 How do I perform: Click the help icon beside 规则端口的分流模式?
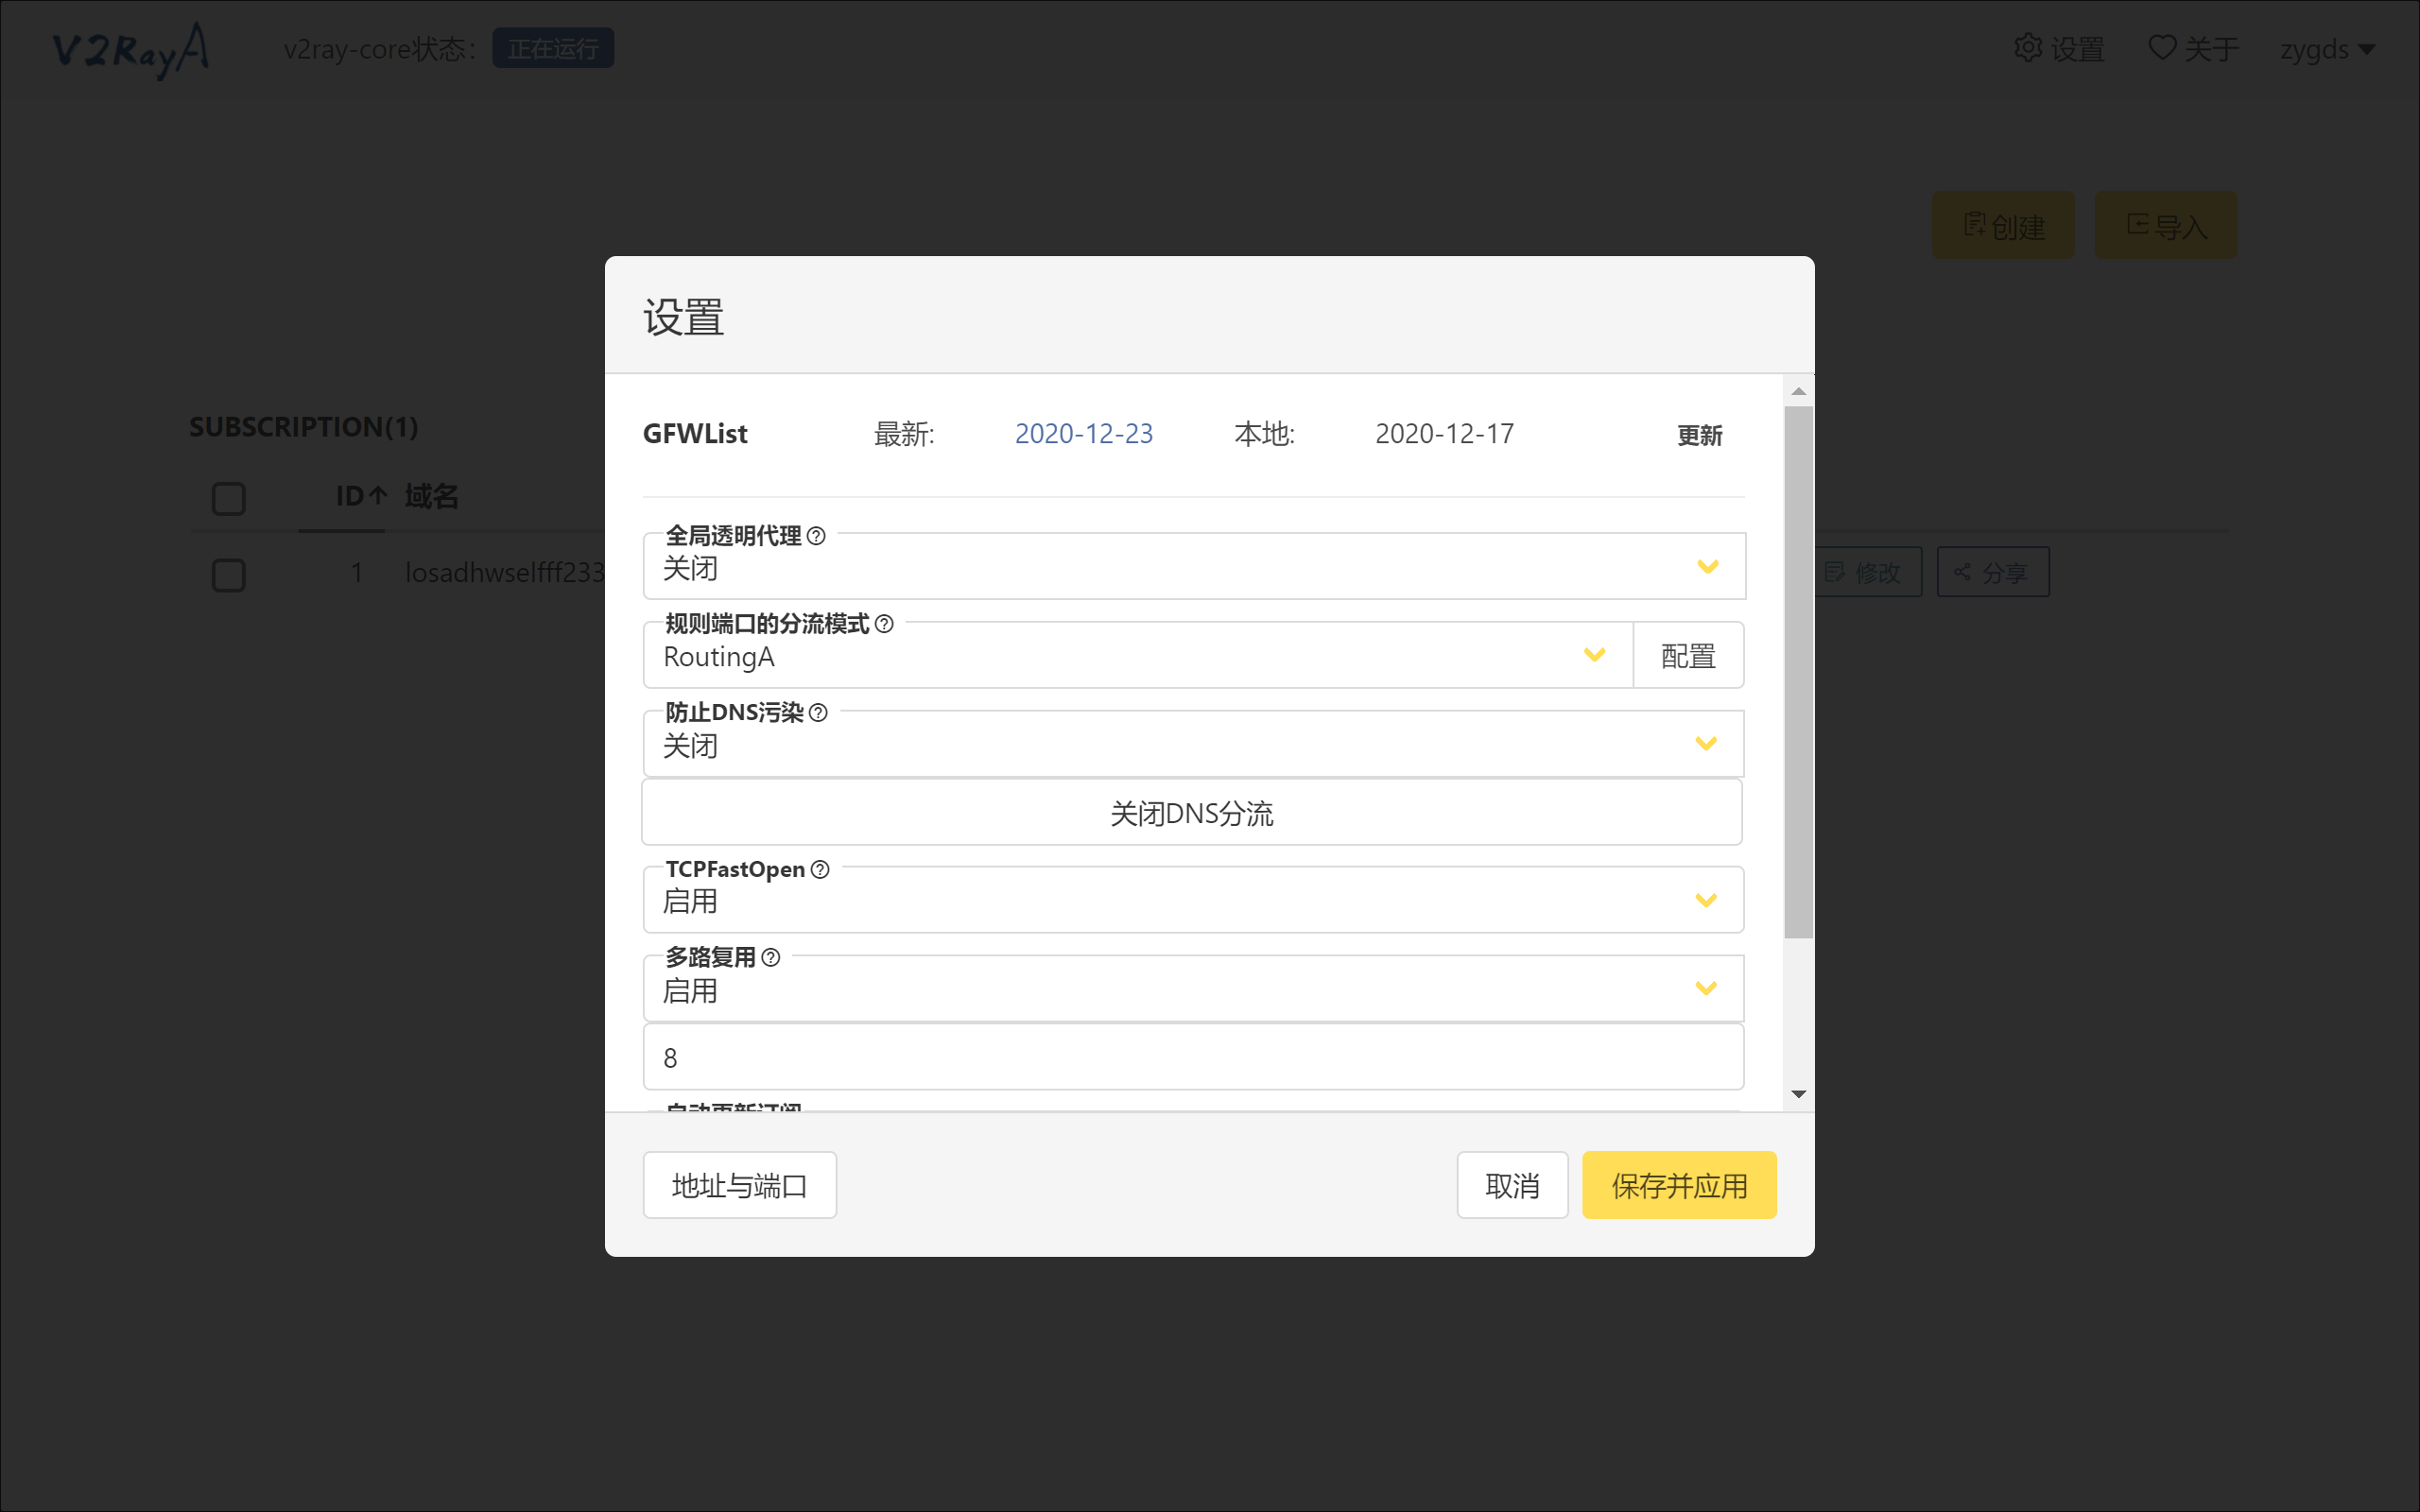point(884,624)
